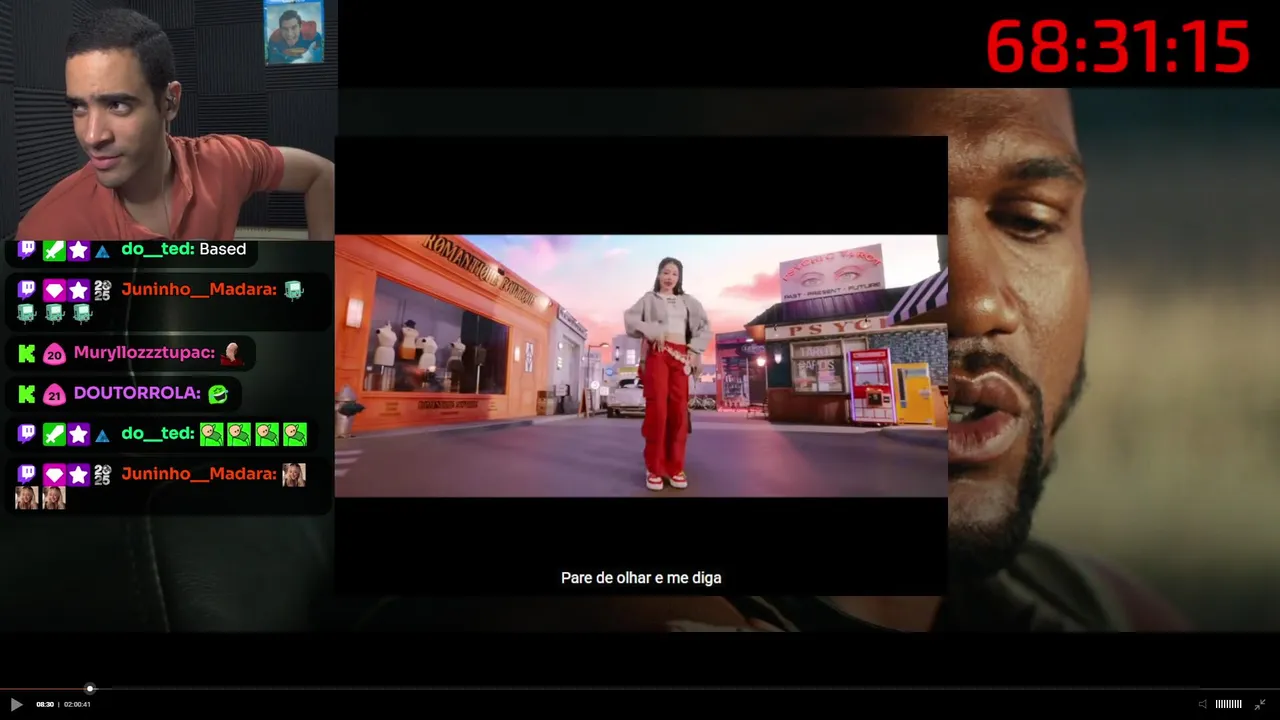Click the emote in Muryllozzztupac's message
The width and height of the screenshot is (1280, 720).
click(232, 352)
